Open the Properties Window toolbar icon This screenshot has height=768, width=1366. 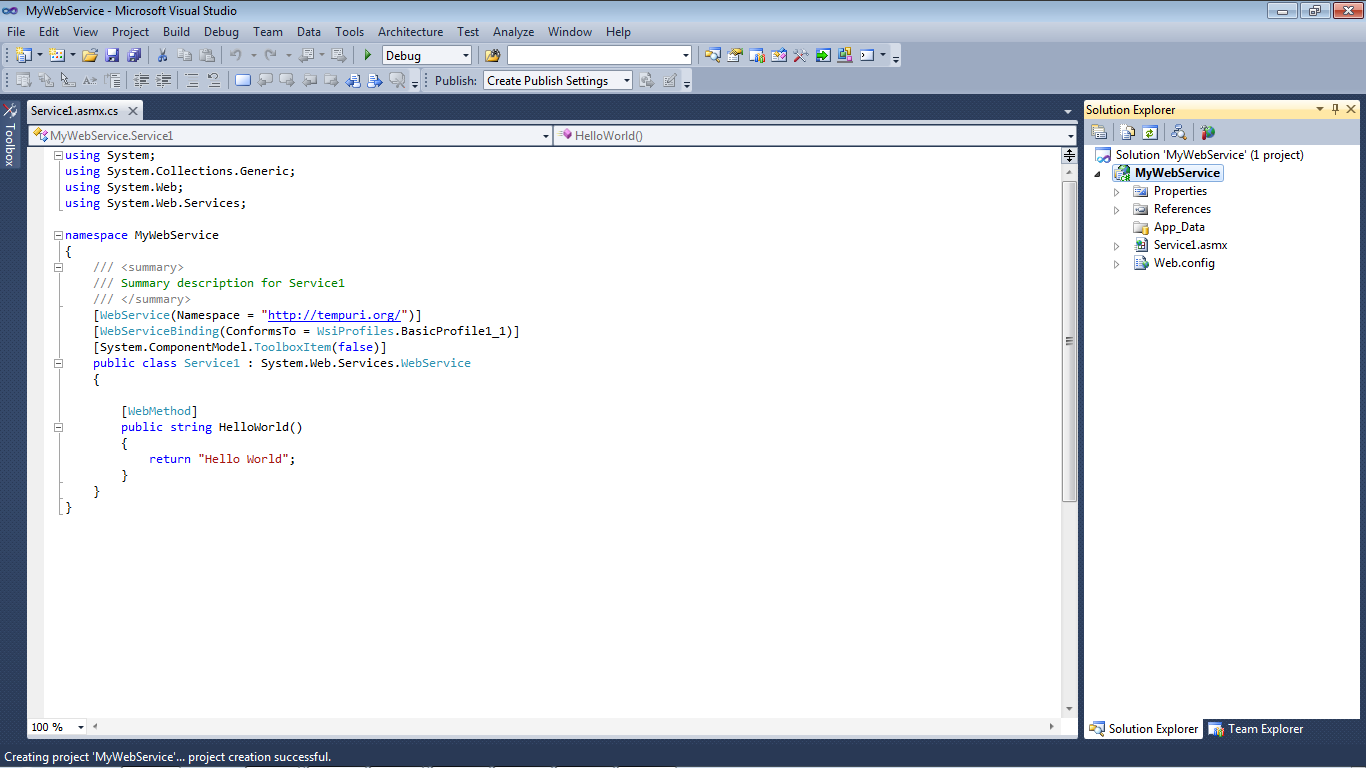735,55
